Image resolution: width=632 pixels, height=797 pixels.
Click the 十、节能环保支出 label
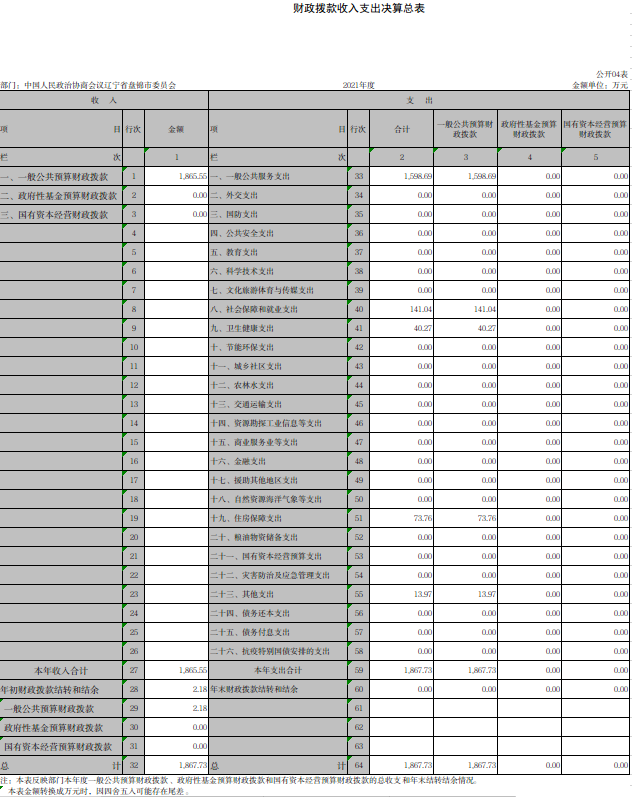tap(243, 347)
